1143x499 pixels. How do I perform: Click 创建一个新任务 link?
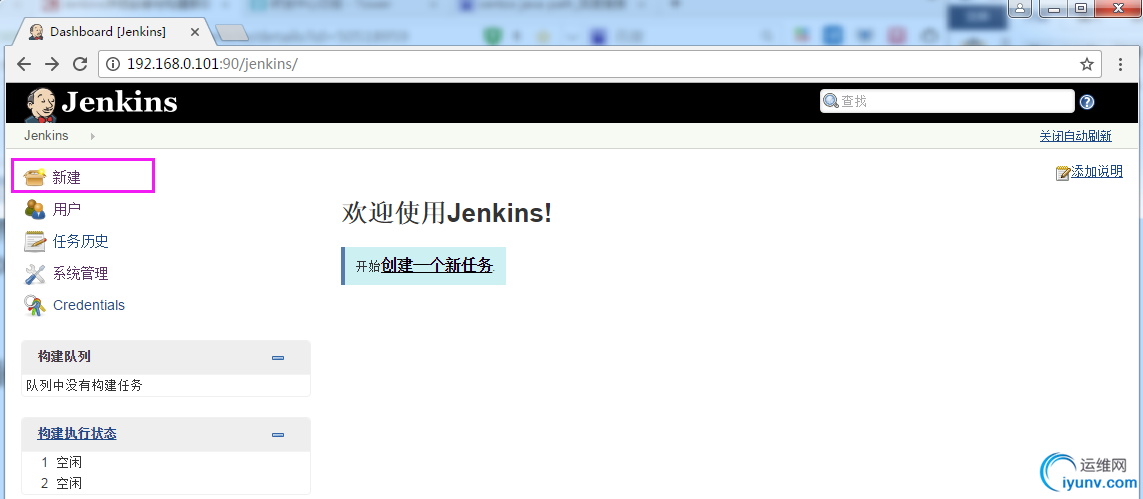tap(437, 266)
